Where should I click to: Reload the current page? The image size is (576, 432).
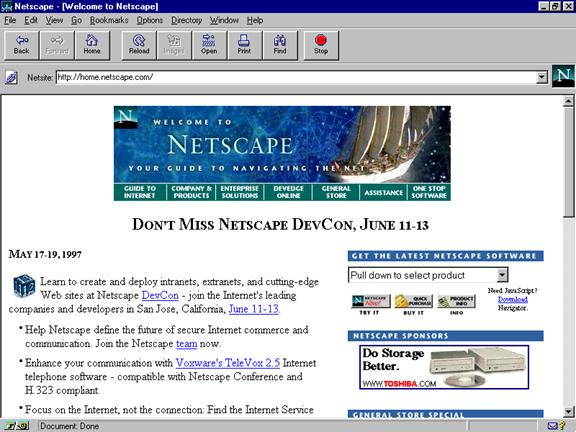139,45
